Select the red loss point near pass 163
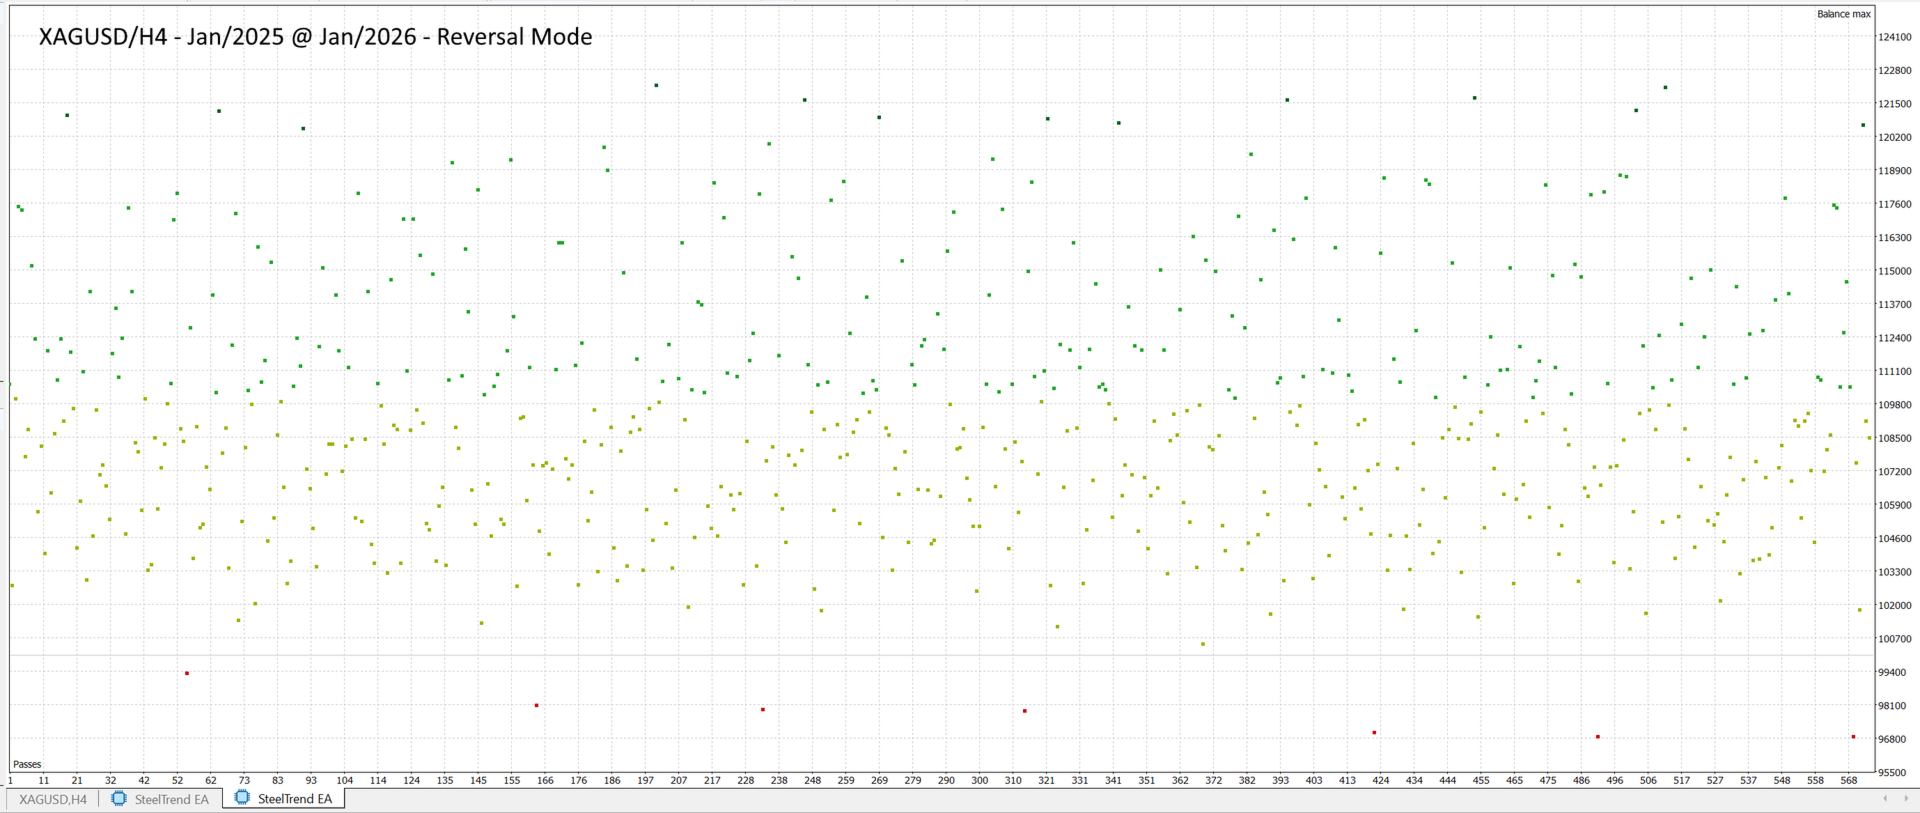The image size is (1920, 813). pyautogui.click(x=537, y=705)
